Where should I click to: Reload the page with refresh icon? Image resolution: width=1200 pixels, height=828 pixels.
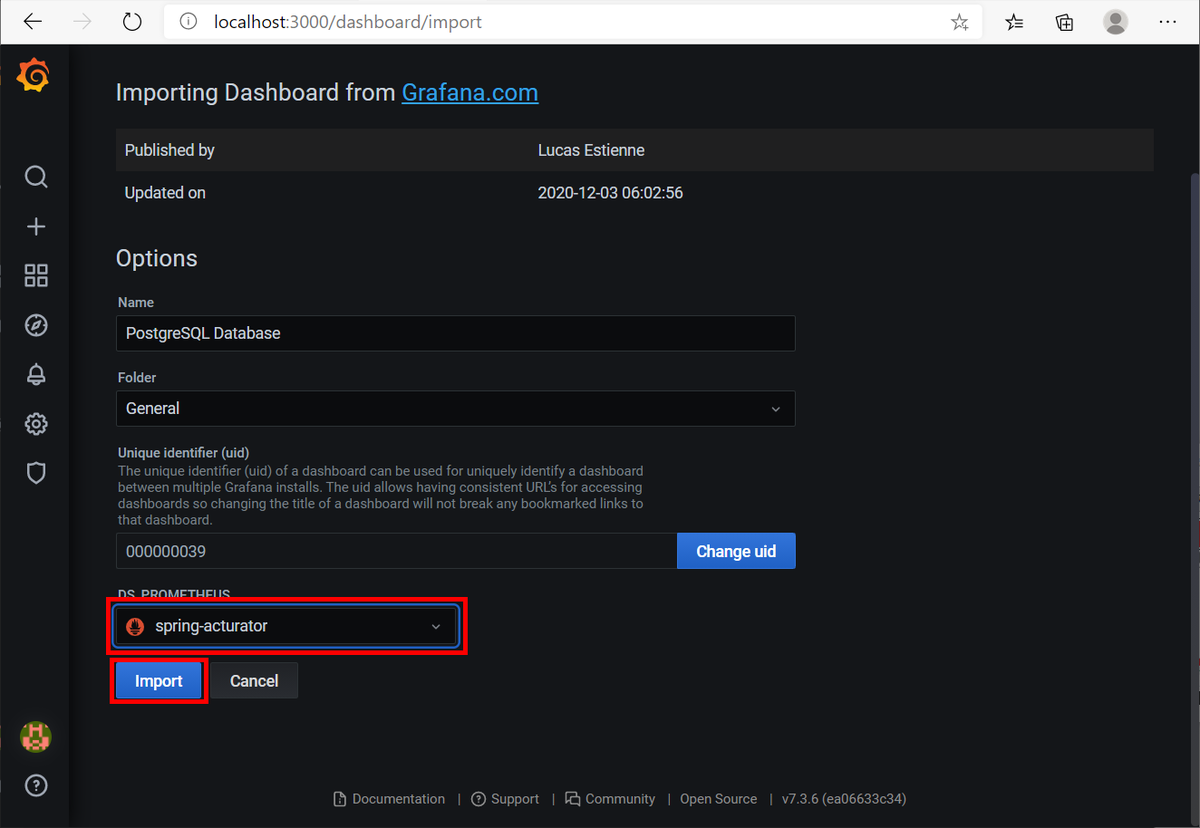point(131,22)
